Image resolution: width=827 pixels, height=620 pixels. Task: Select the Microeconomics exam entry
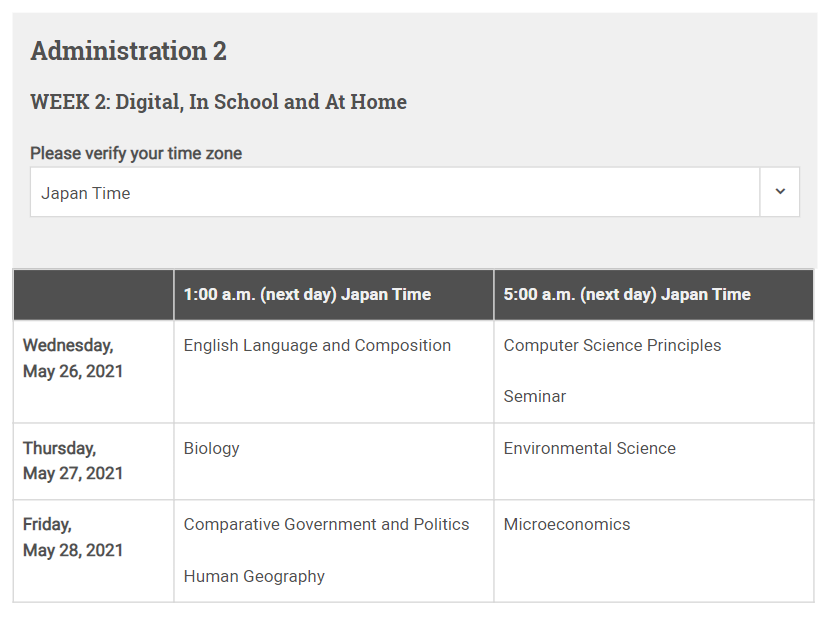pyautogui.click(x=567, y=525)
